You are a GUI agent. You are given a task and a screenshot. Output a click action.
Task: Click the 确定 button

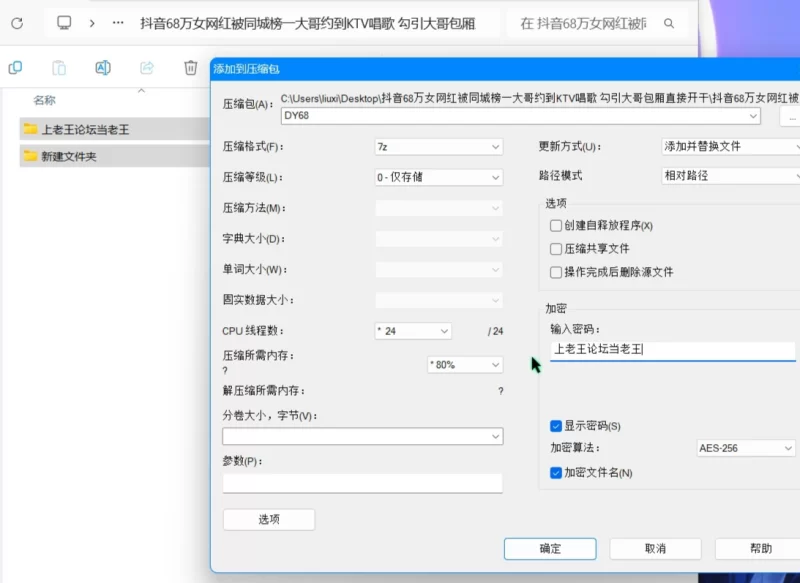[x=550, y=549]
